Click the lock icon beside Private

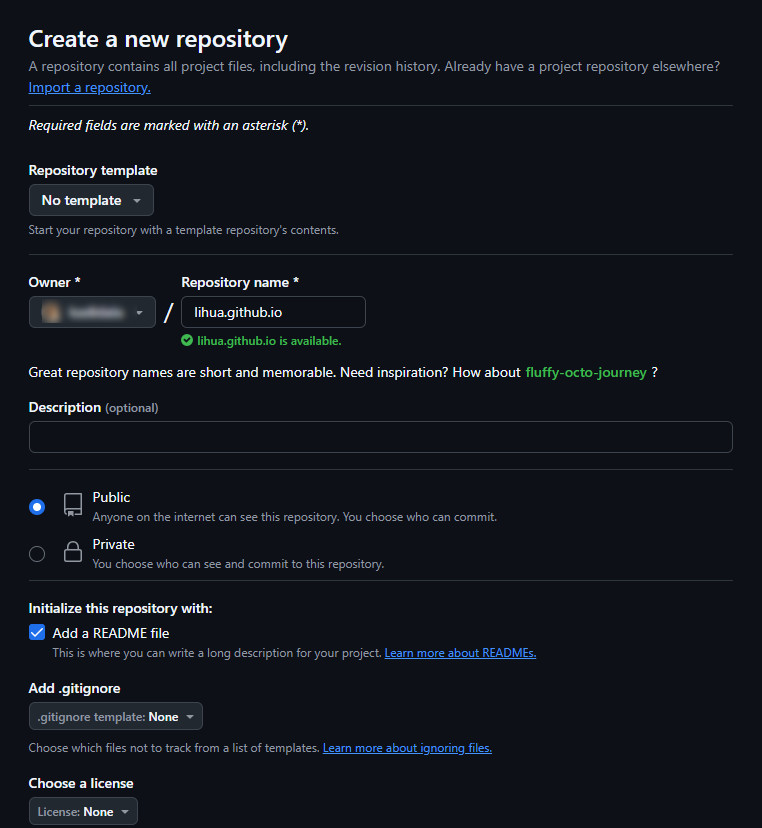coord(72,552)
